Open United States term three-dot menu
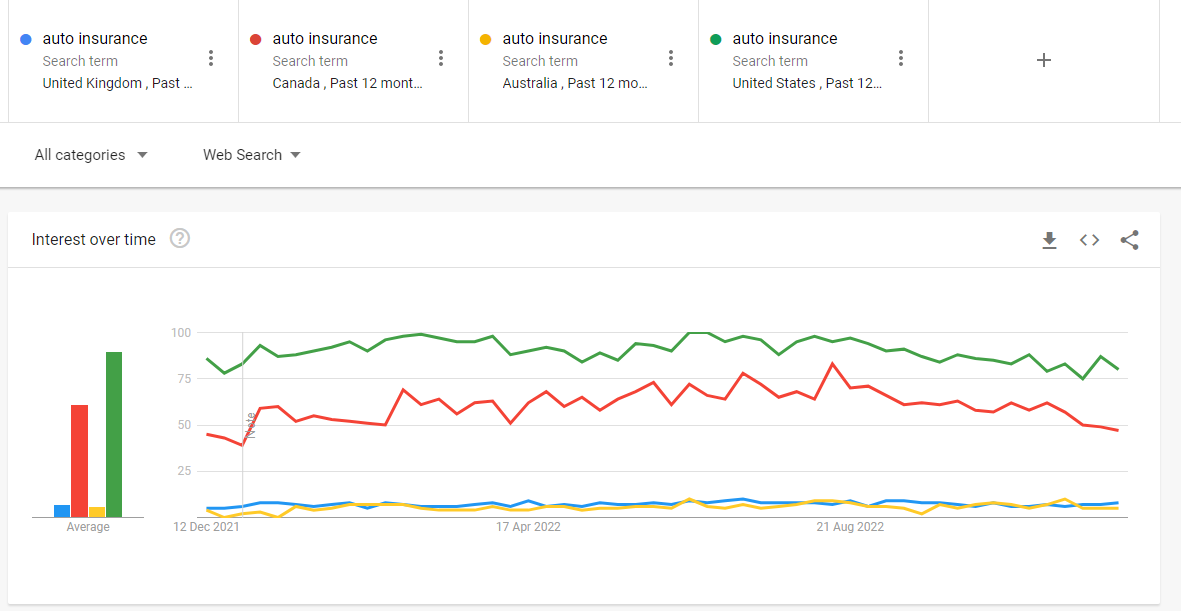 (901, 59)
